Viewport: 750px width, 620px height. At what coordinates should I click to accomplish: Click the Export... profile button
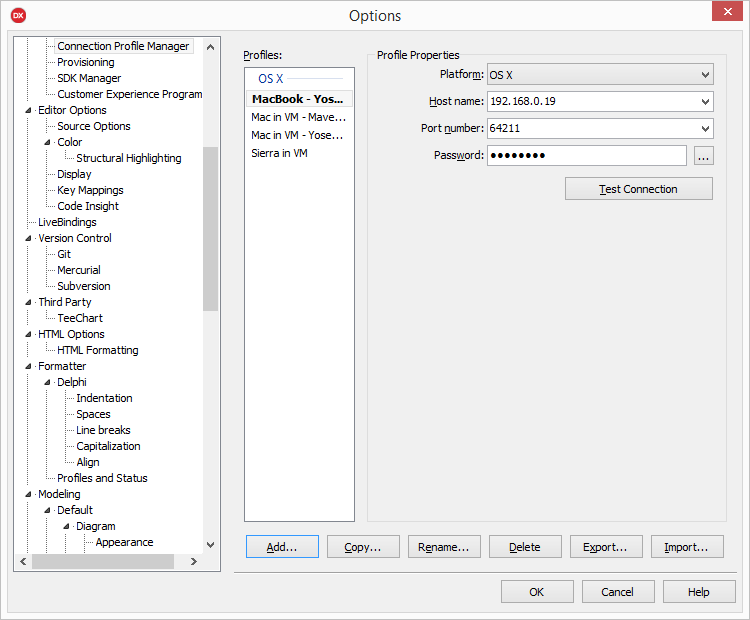click(x=606, y=547)
